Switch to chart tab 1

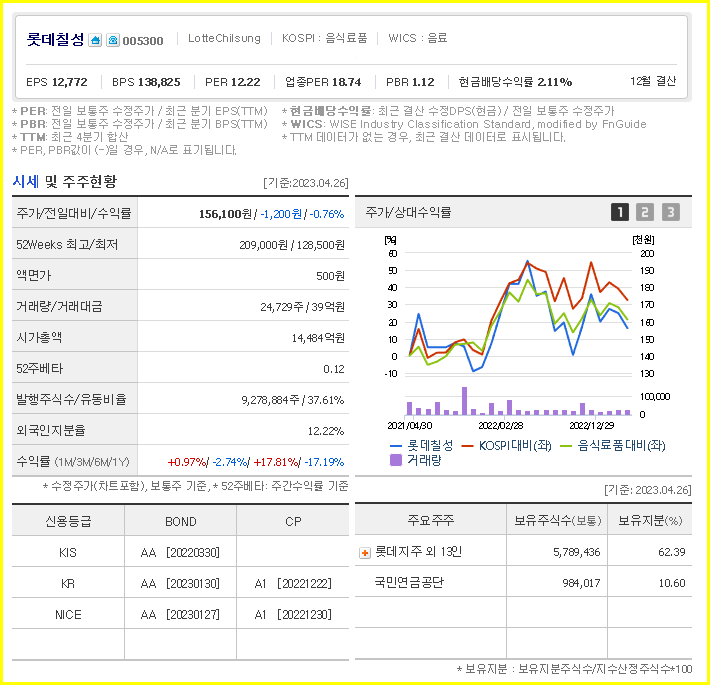point(620,212)
